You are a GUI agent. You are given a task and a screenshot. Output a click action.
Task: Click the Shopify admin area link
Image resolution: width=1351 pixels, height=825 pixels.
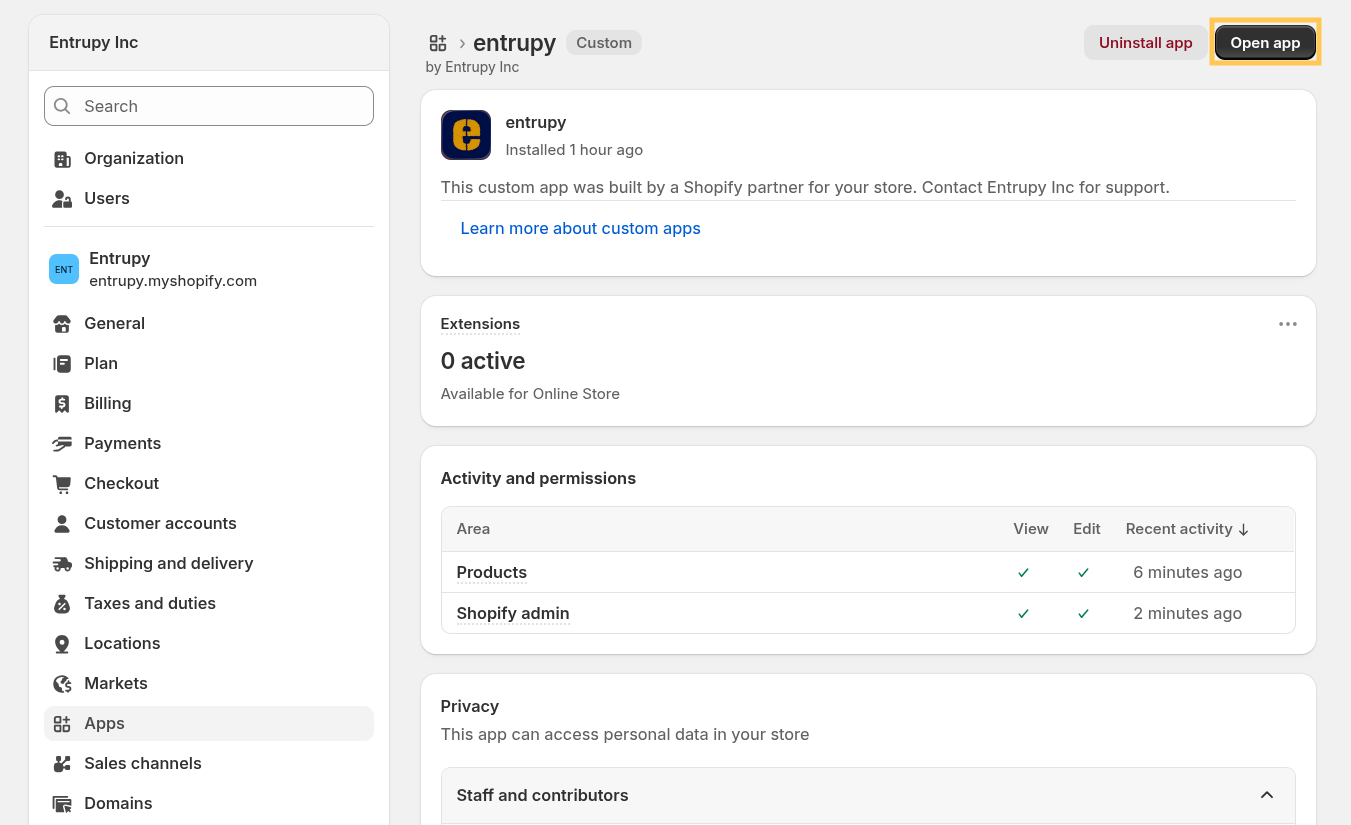coord(513,614)
